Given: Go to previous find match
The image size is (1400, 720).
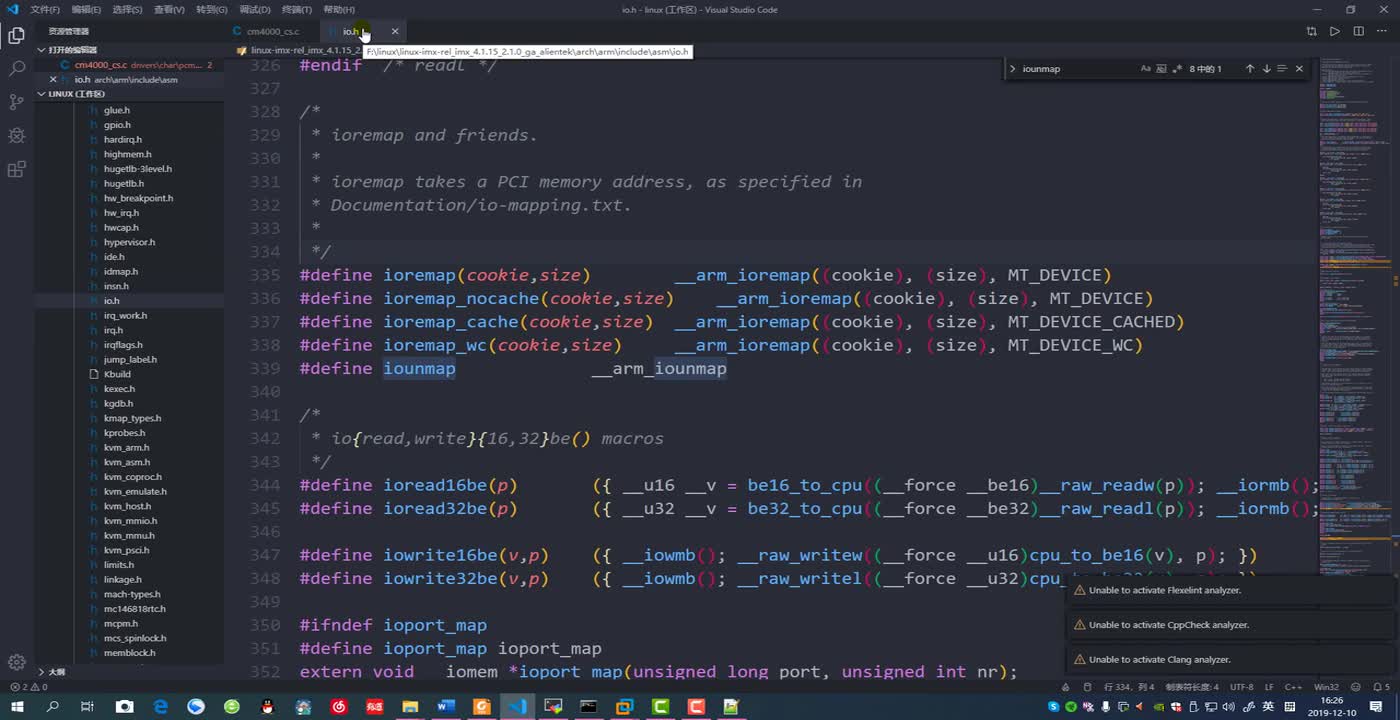Looking at the screenshot, I should click(1250, 69).
